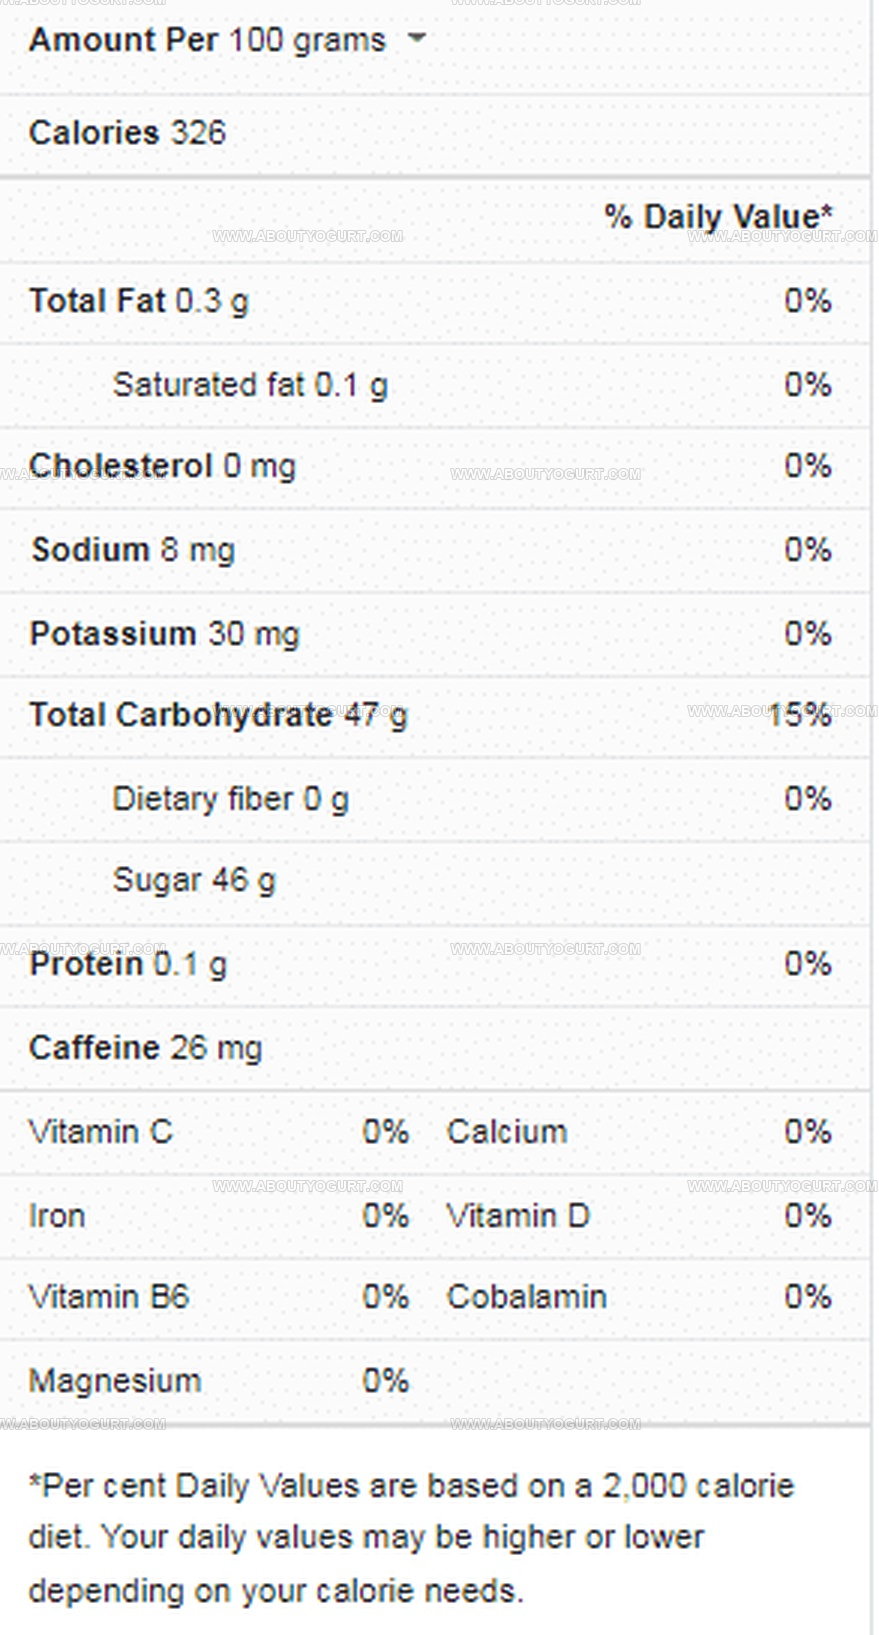Click the Caffeine 26 mg row
This screenshot has width=879, height=1635.
[x=435, y=1048]
